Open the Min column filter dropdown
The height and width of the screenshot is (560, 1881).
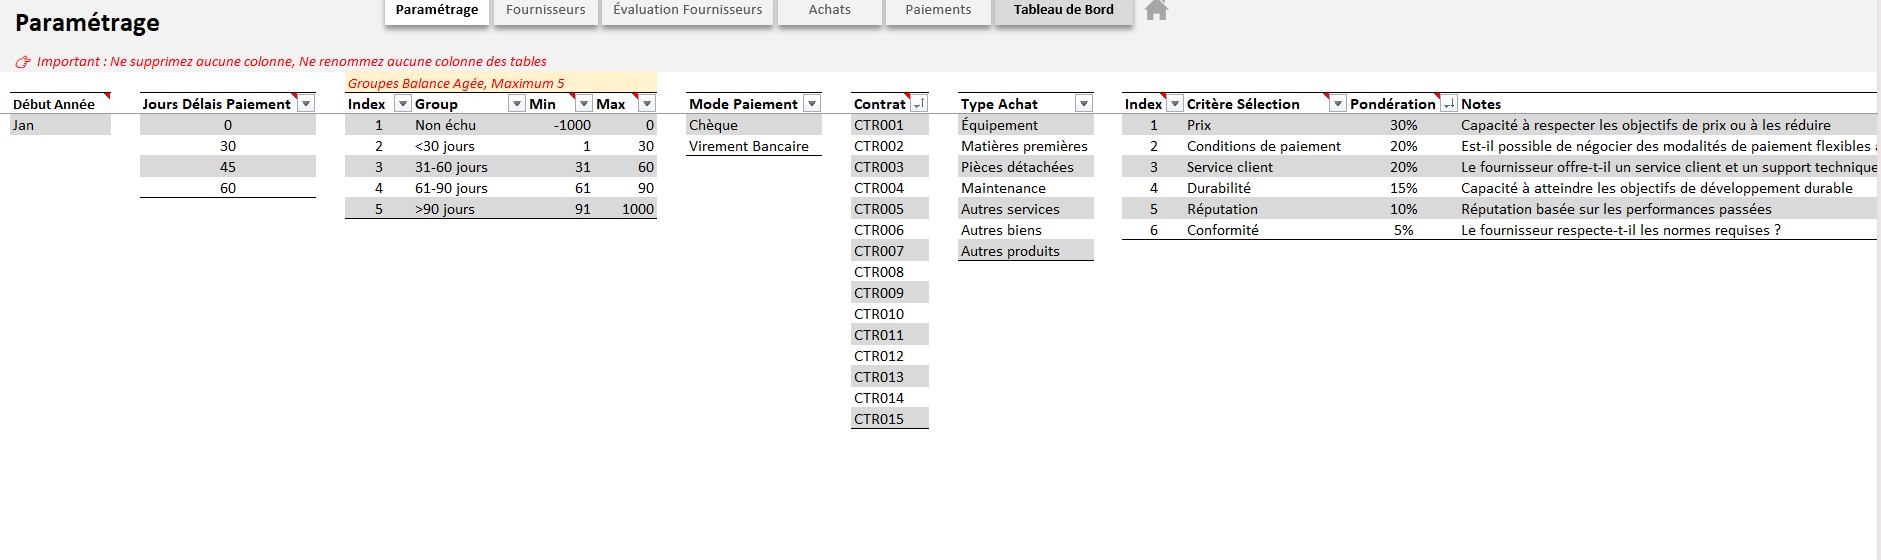pyautogui.click(x=584, y=104)
